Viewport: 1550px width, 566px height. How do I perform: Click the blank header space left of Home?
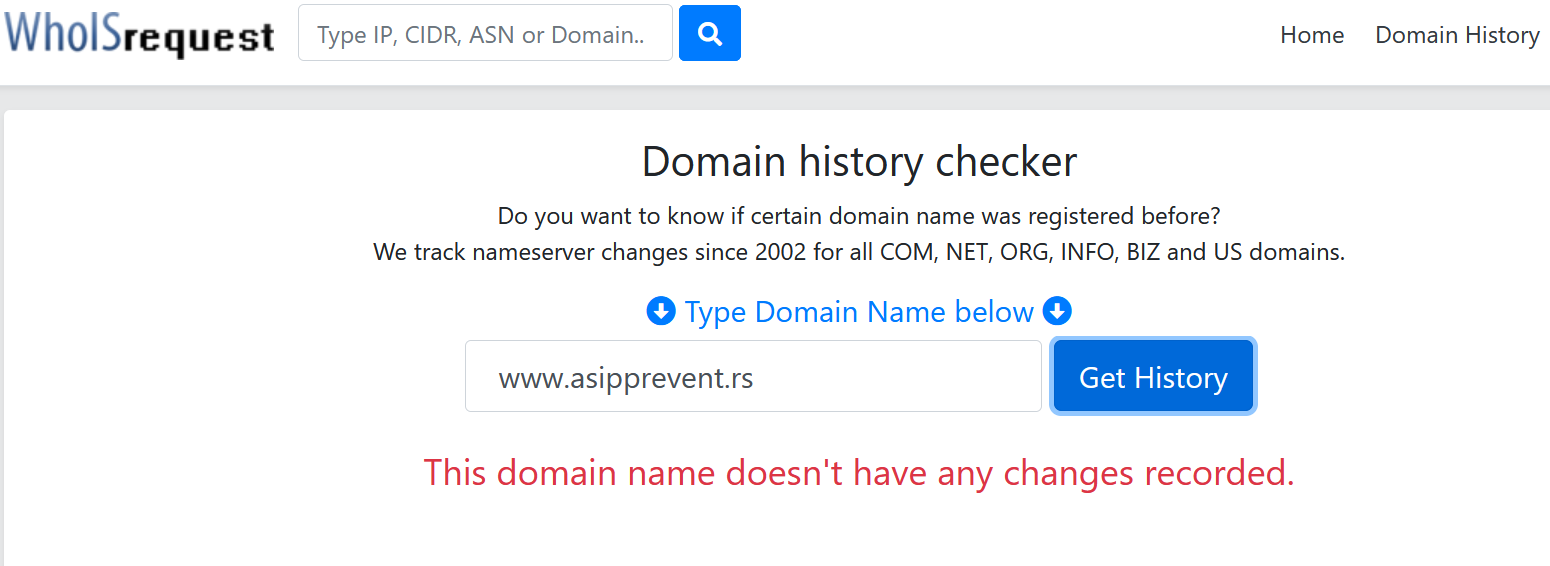tap(1010, 35)
